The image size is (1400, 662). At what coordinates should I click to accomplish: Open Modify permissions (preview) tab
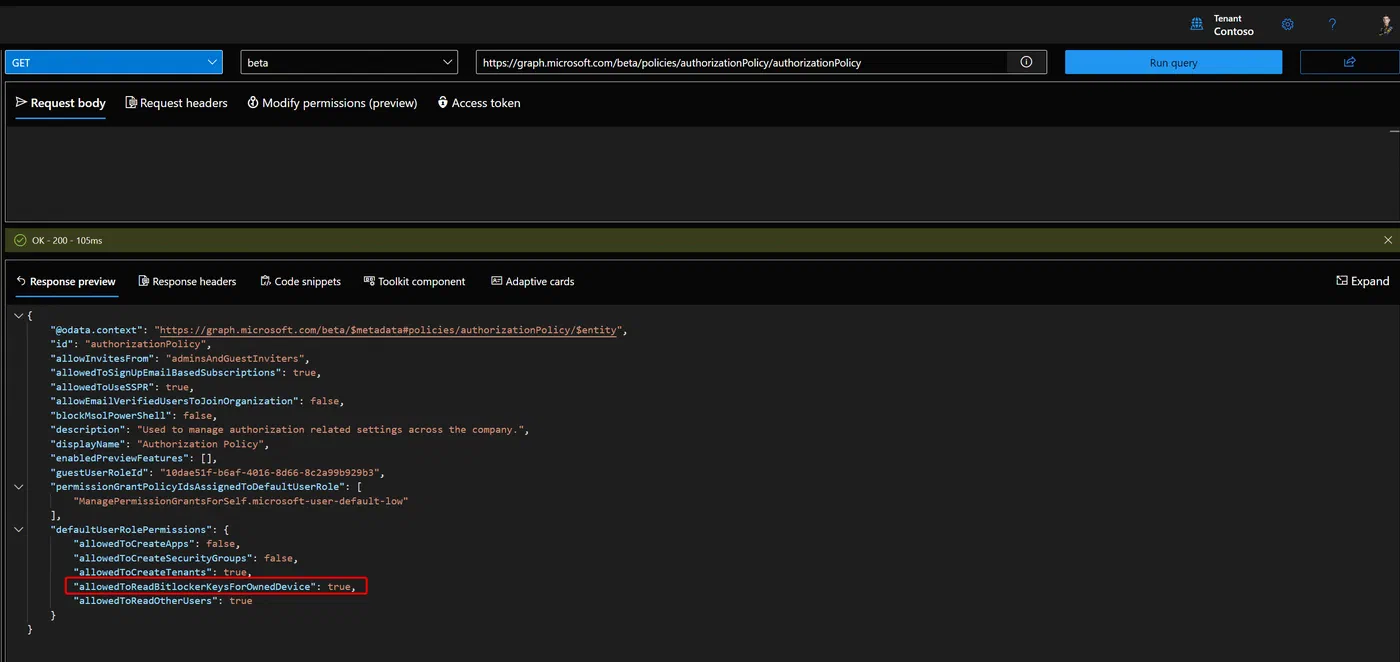(332, 103)
